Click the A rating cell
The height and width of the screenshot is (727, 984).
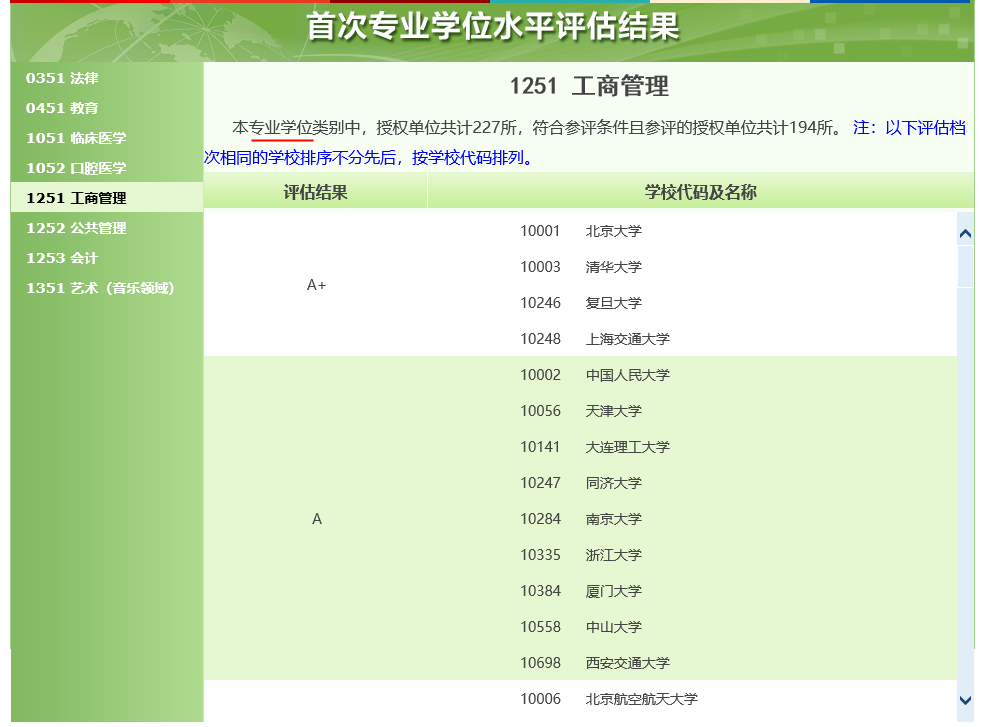coord(316,519)
